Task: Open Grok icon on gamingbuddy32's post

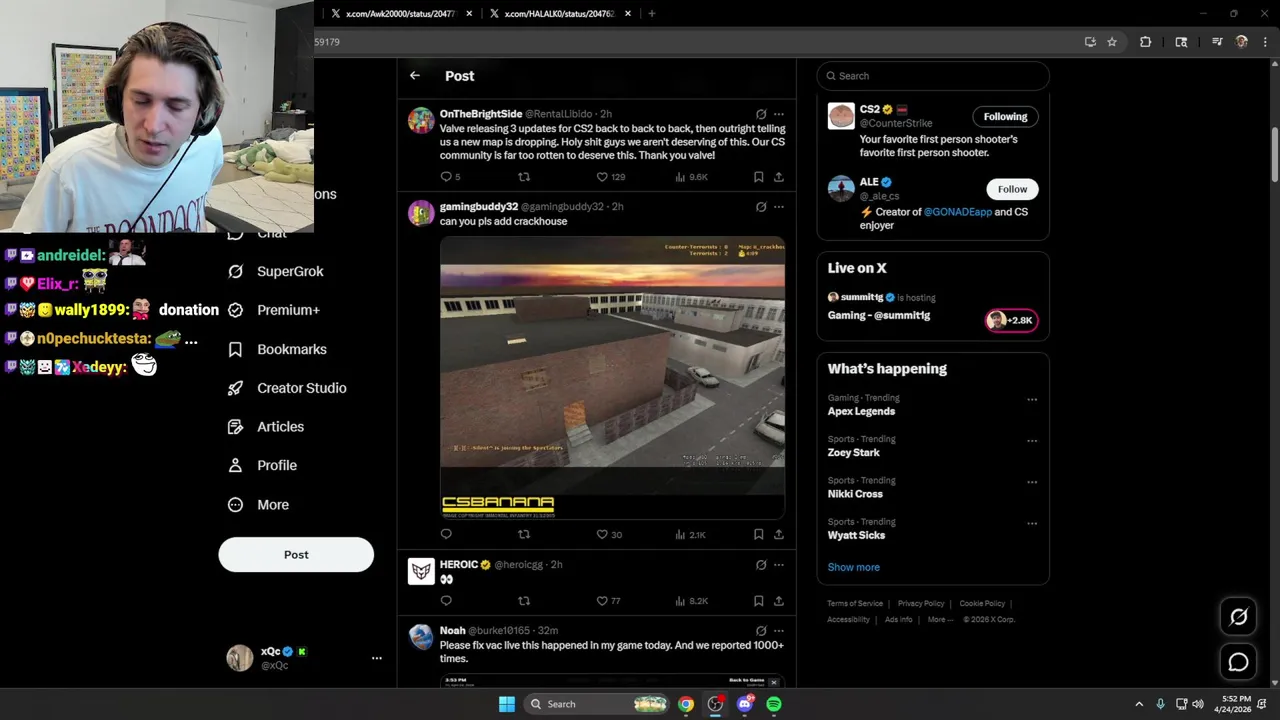Action: 761,207
